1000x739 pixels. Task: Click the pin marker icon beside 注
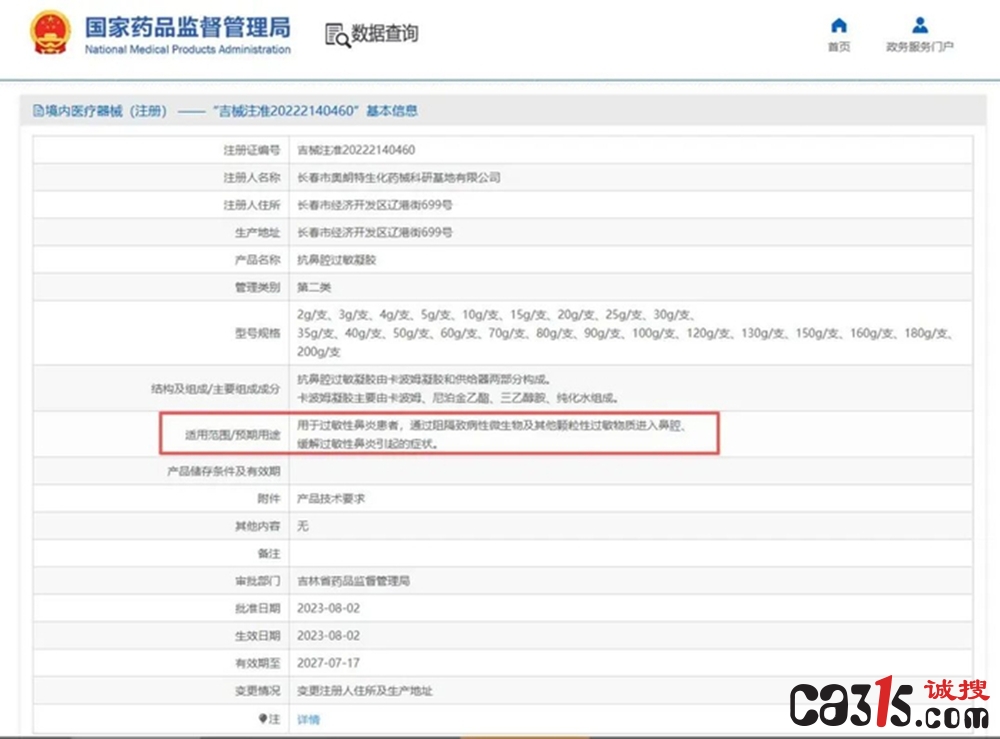point(263,719)
